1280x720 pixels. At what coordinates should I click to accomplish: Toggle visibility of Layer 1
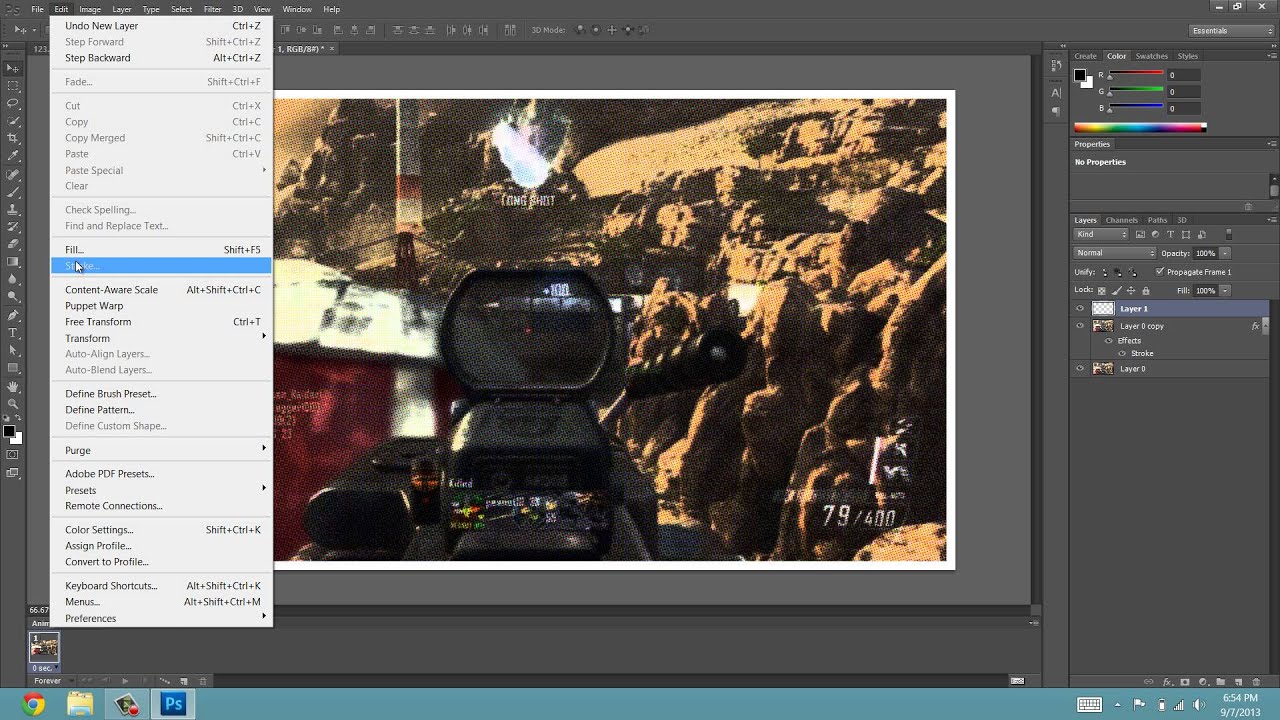pyautogui.click(x=1080, y=309)
